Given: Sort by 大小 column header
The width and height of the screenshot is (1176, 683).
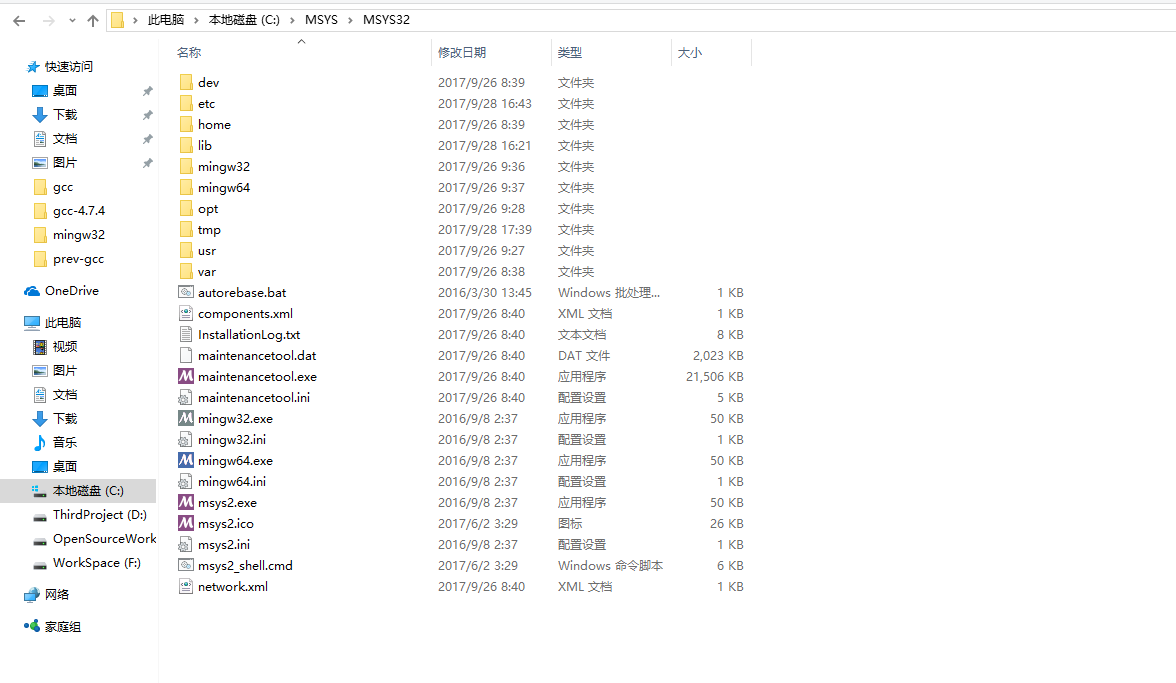Looking at the screenshot, I should (690, 52).
